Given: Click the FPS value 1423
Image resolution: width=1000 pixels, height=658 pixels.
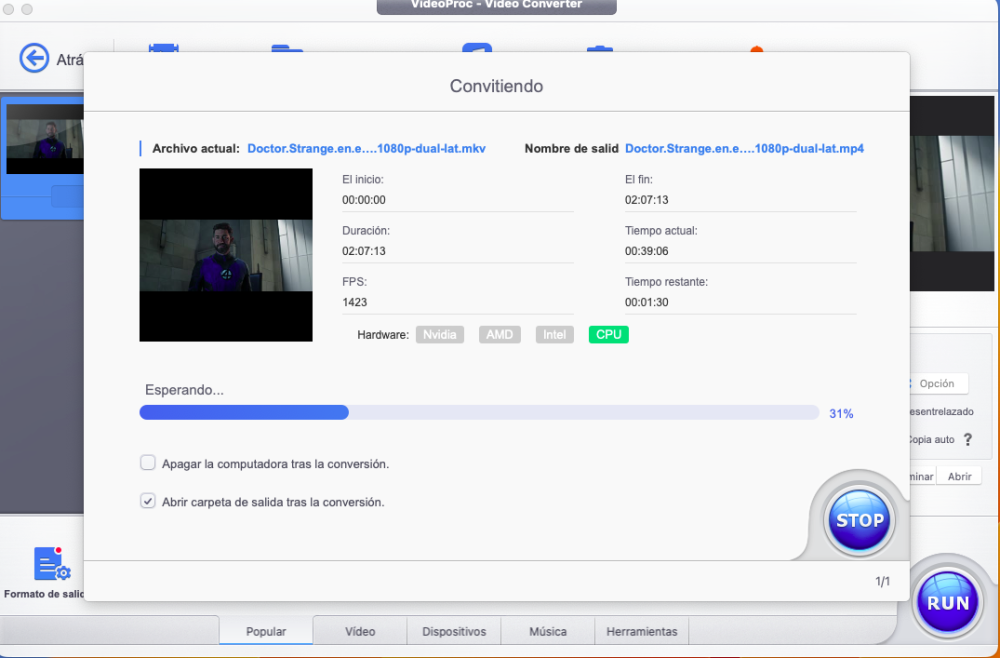Looking at the screenshot, I should point(355,302).
